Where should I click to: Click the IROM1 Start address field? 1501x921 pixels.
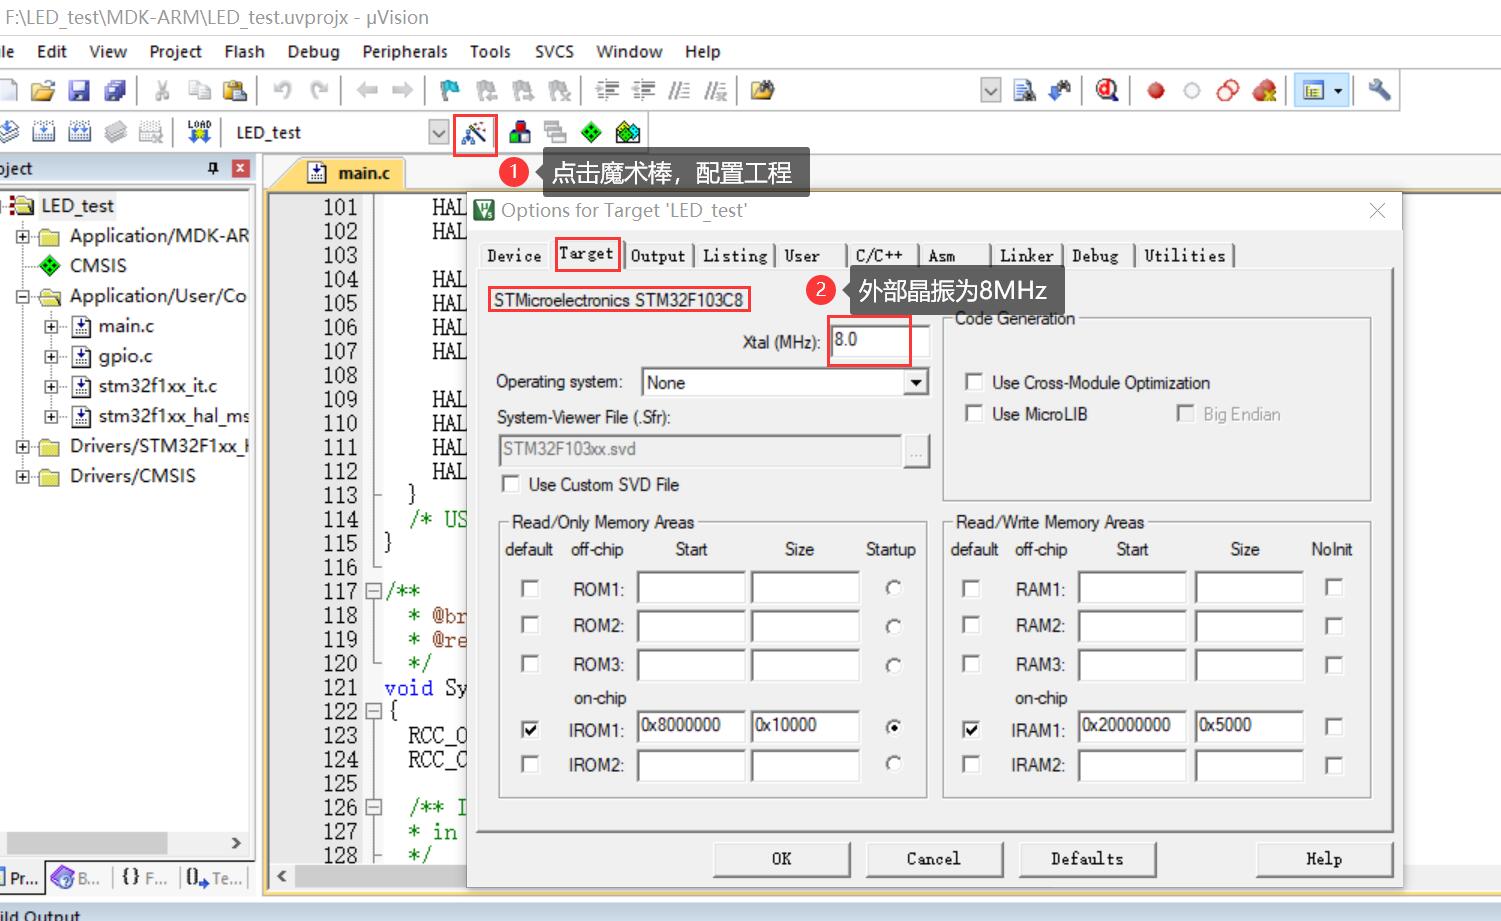click(x=692, y=726)
